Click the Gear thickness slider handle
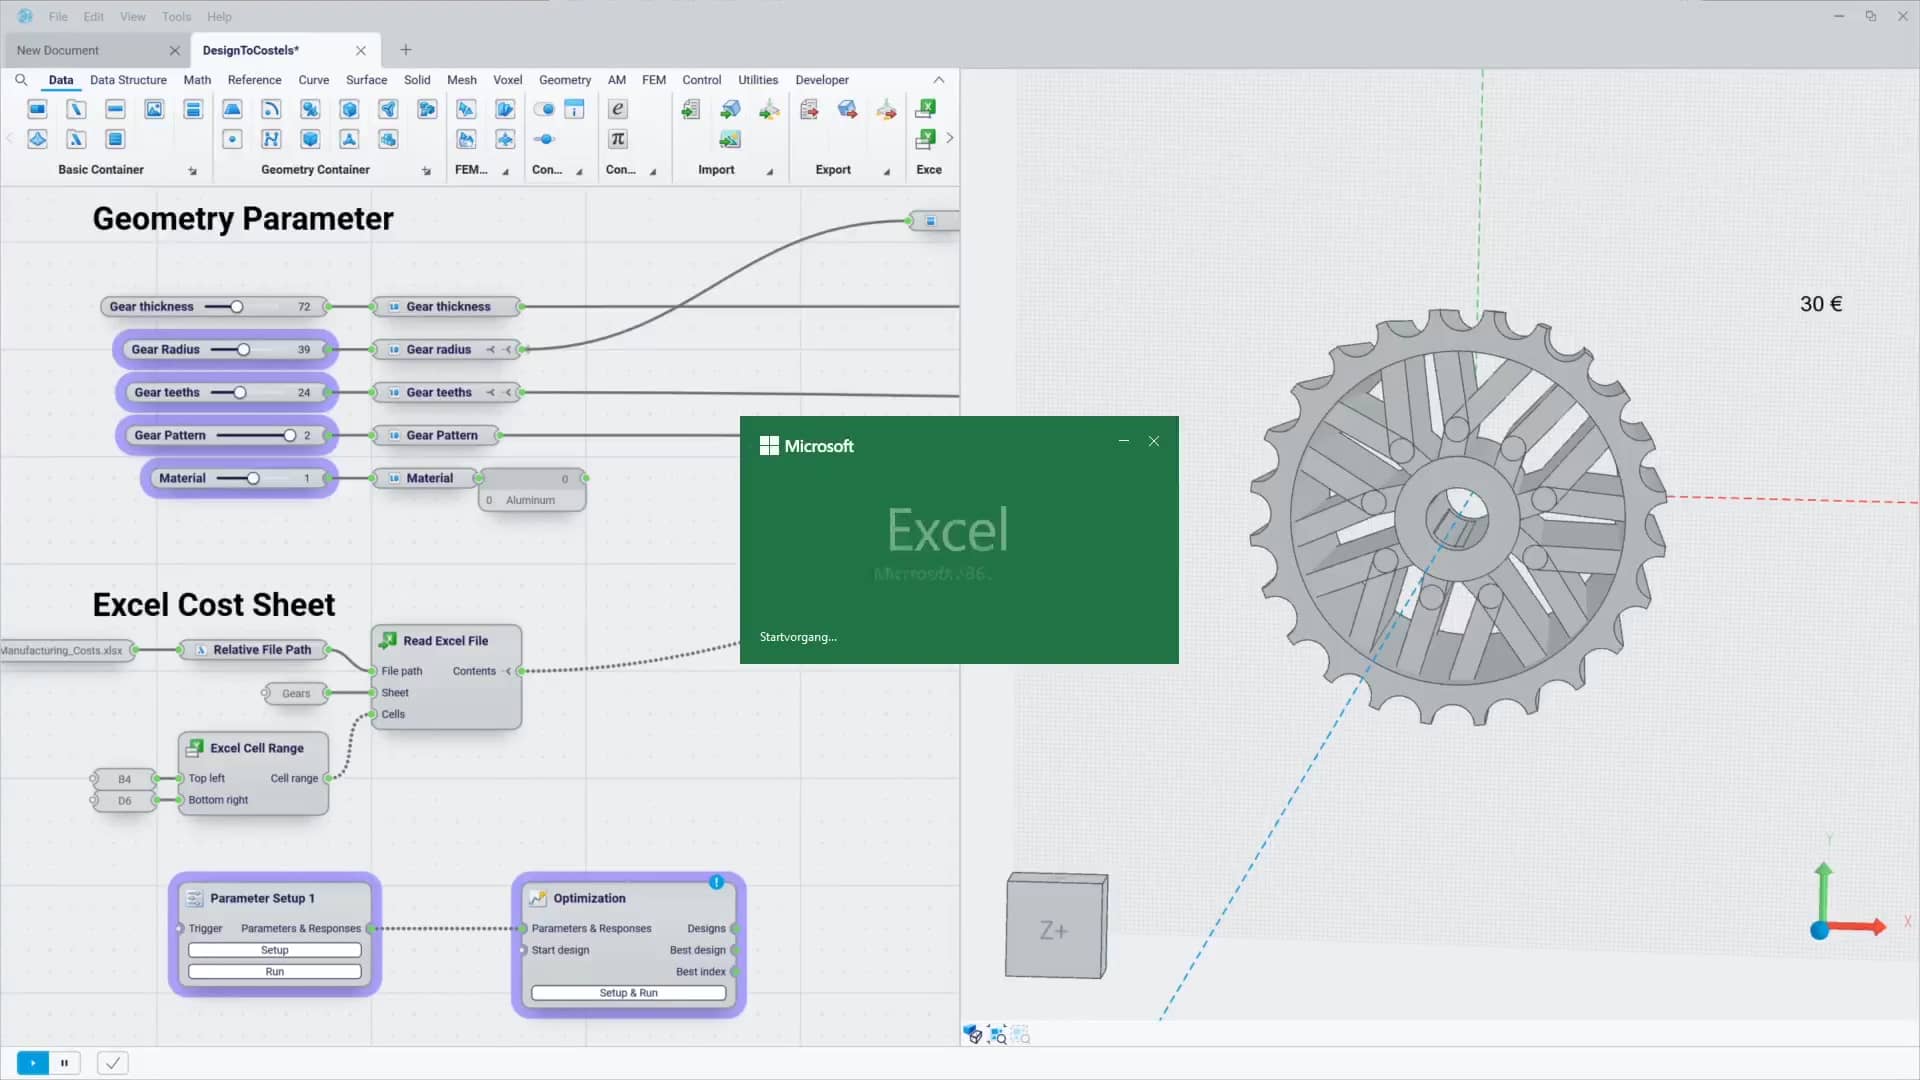Viewport: 1920px width, 1080px height. 237,307
